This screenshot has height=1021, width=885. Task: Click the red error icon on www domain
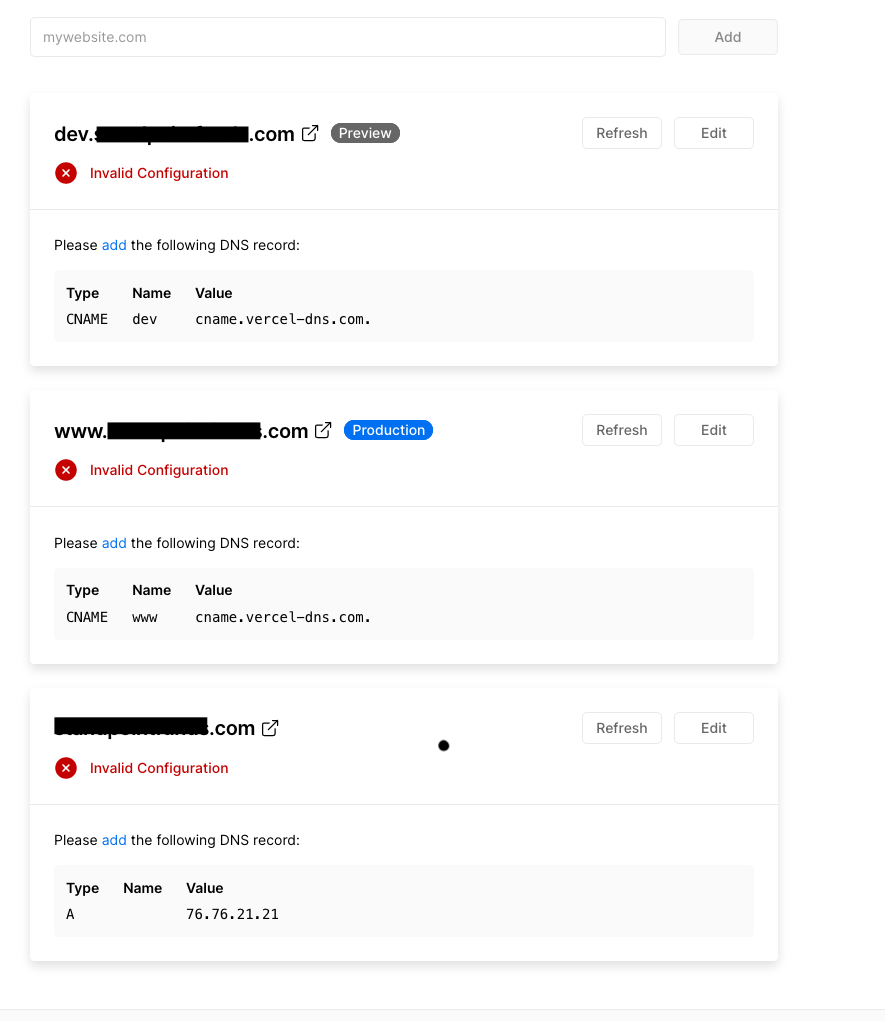pos(66,470)
